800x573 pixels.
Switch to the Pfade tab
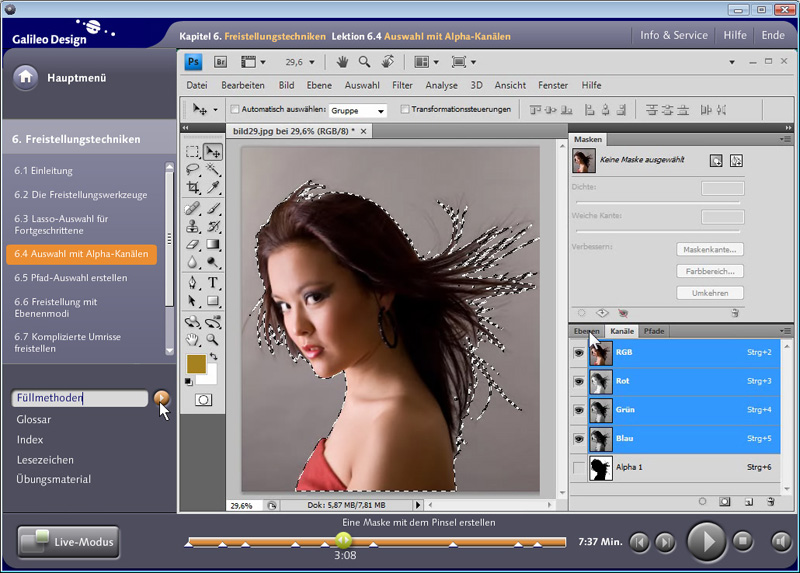653,331
